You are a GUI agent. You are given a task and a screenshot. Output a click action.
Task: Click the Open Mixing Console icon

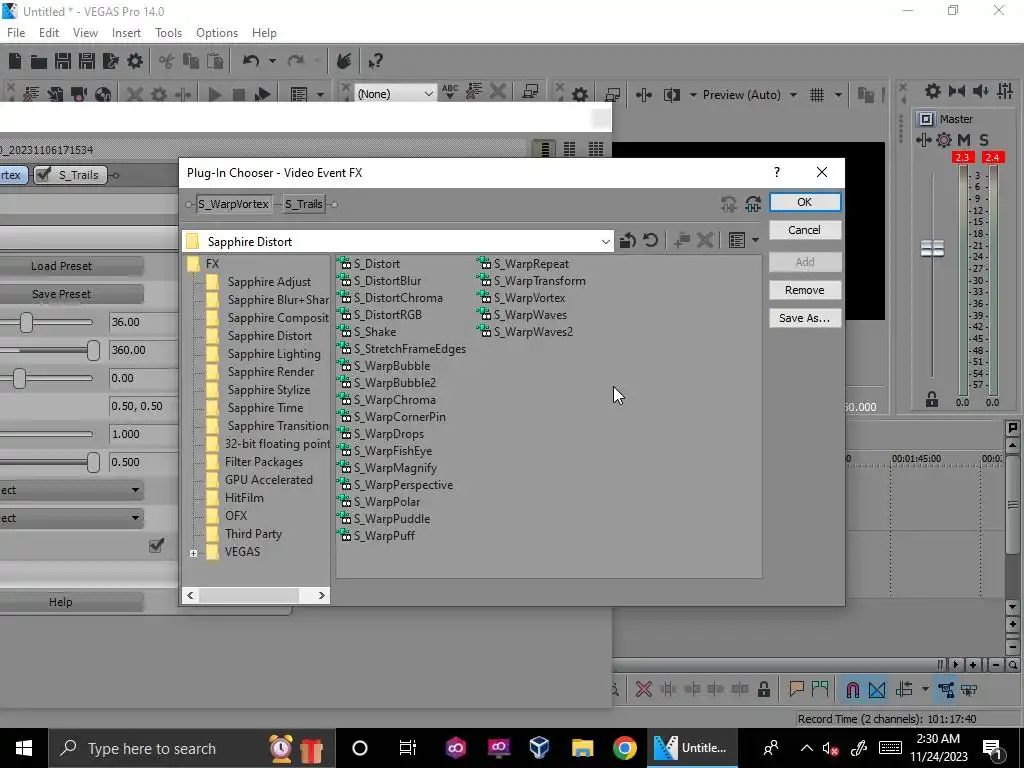[1006, 91]
